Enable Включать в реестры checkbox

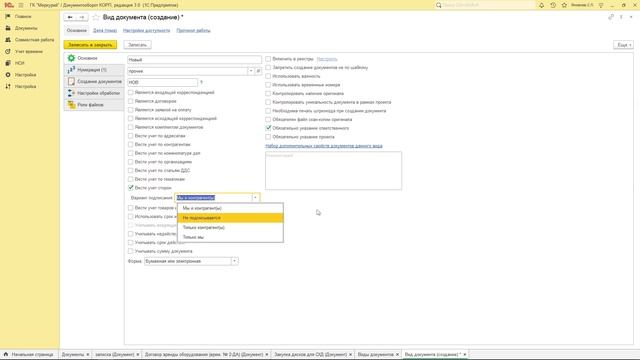(x=268, y=59)
